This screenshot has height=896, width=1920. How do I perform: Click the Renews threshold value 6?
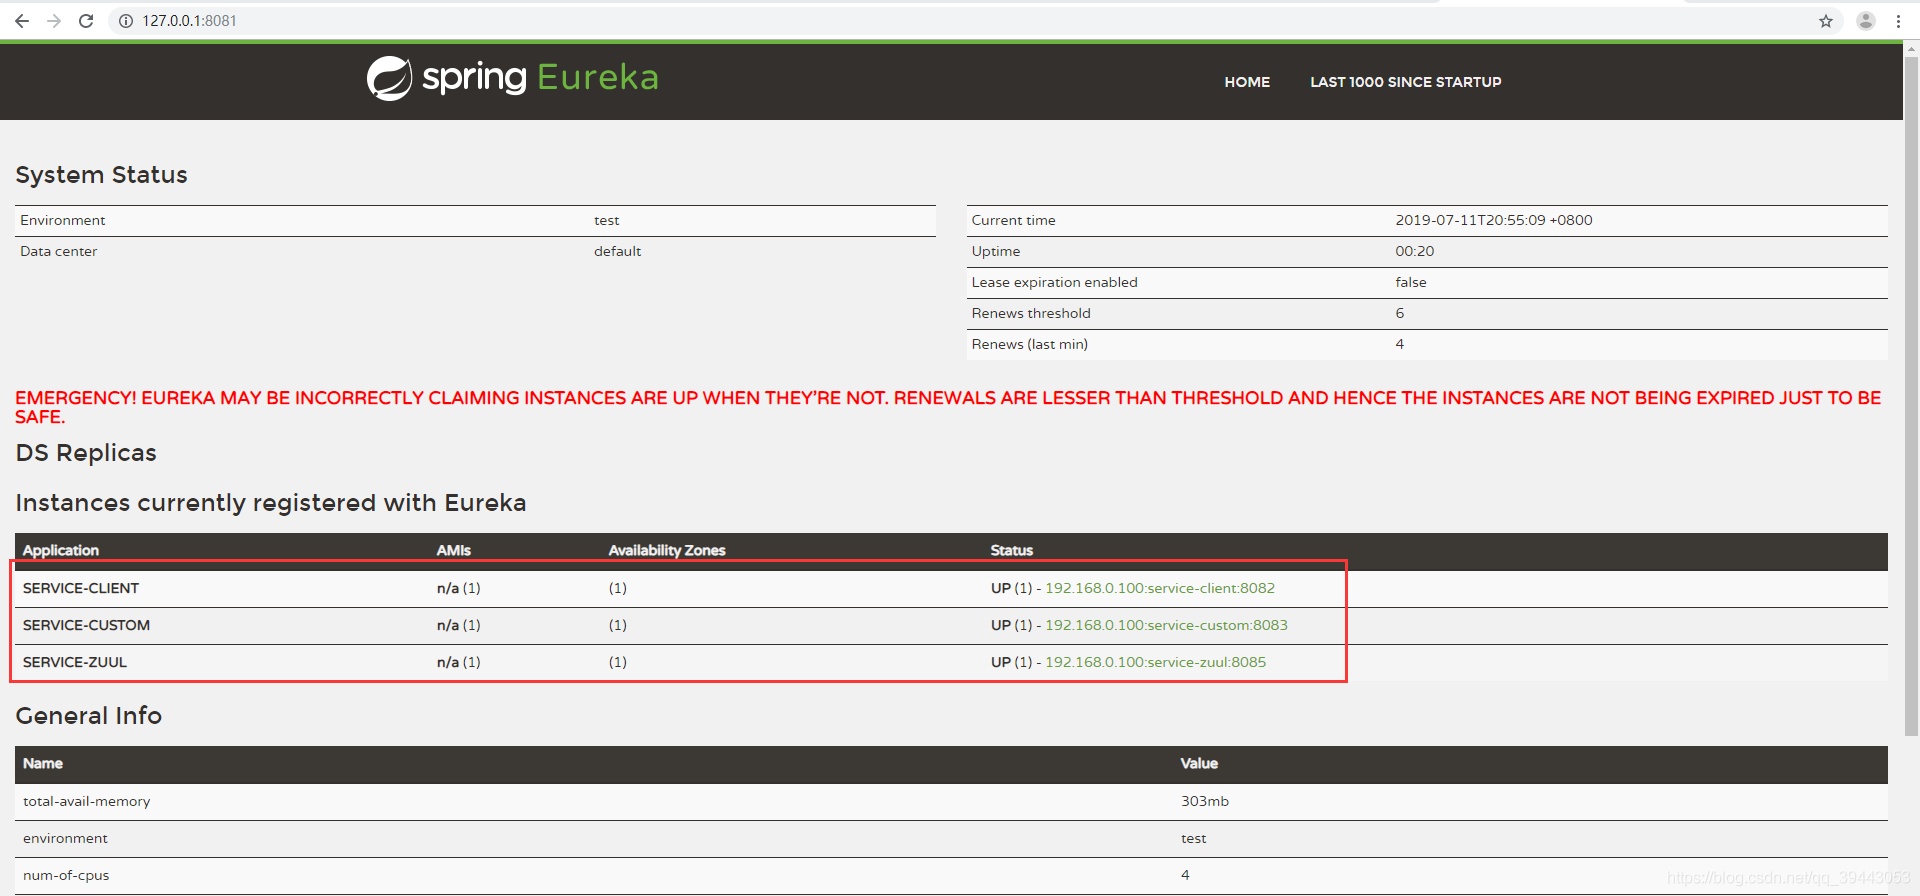click(x=1399, y=313)
